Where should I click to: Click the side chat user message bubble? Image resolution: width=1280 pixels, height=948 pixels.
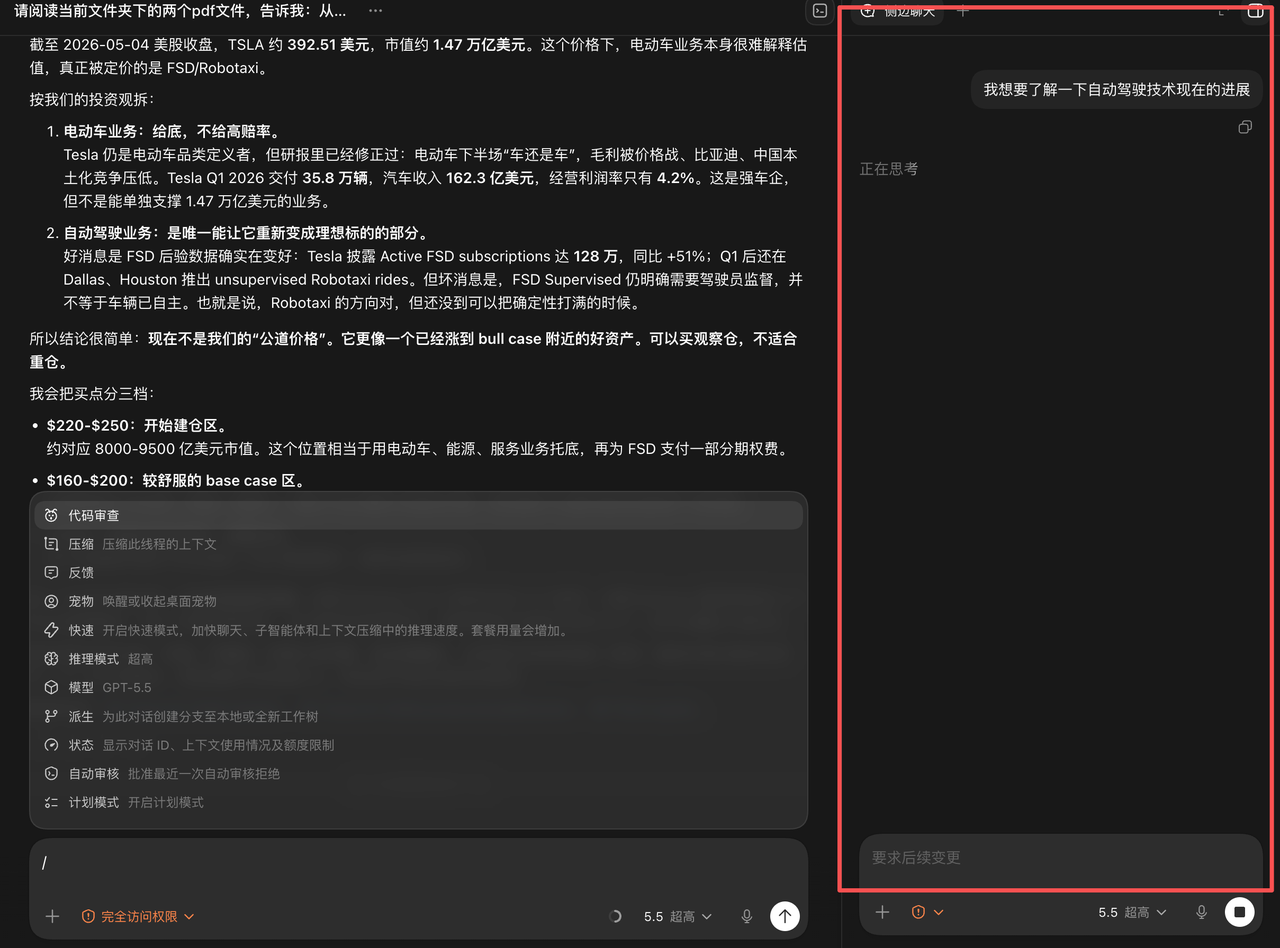tap(1117, 89)
